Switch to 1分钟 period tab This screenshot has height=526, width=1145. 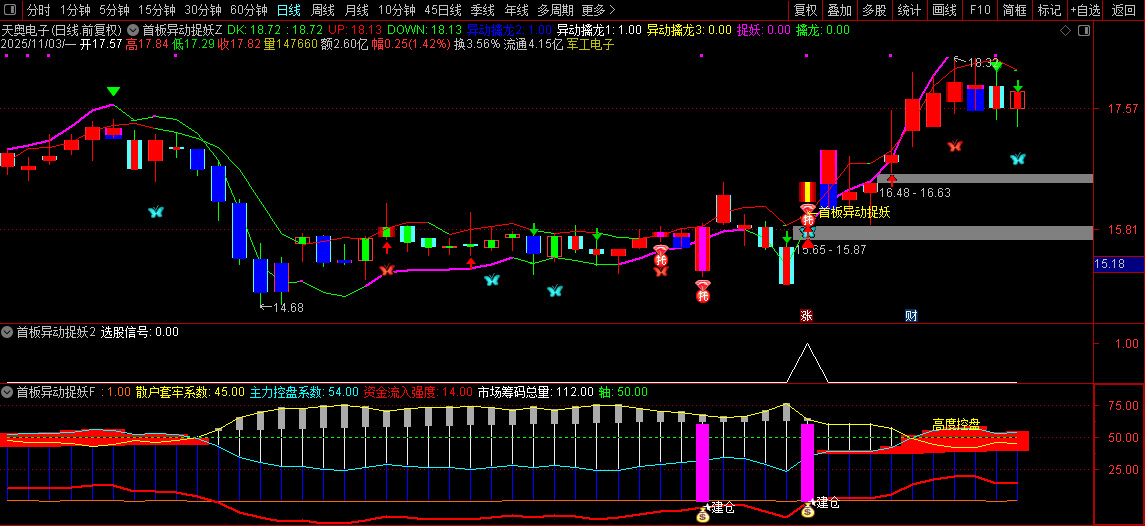point(74,10)
